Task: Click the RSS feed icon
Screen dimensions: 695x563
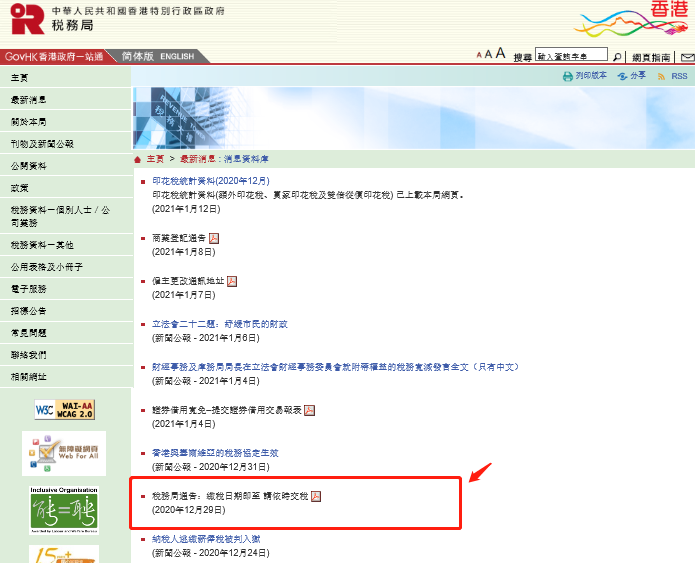Action: point(659,76)
